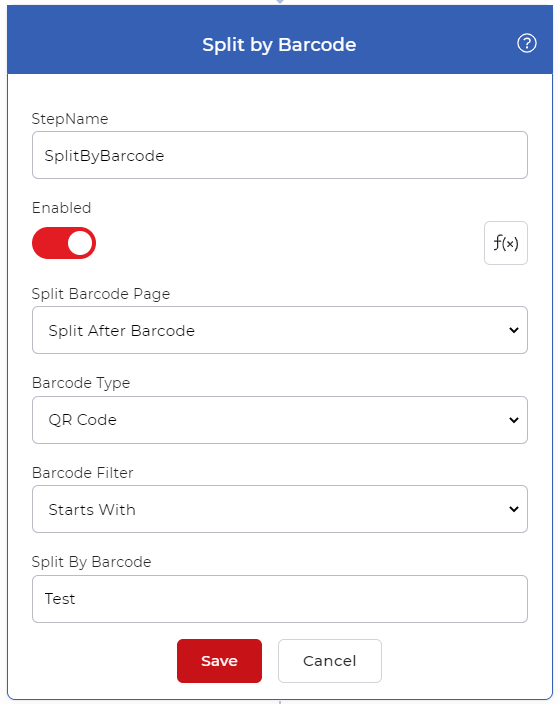This screenshot has height=704, width=558.
Task: Click the StepName label
Action: [70, 119]
